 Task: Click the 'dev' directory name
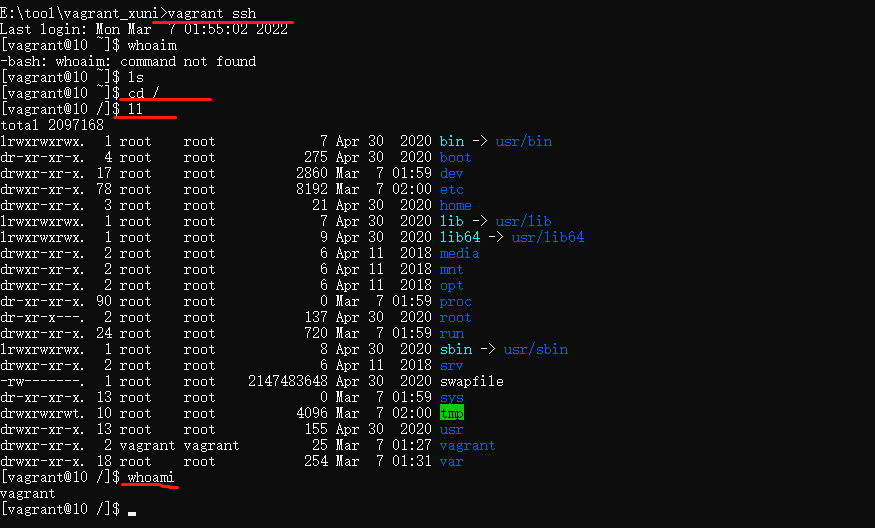click(451, 174)
